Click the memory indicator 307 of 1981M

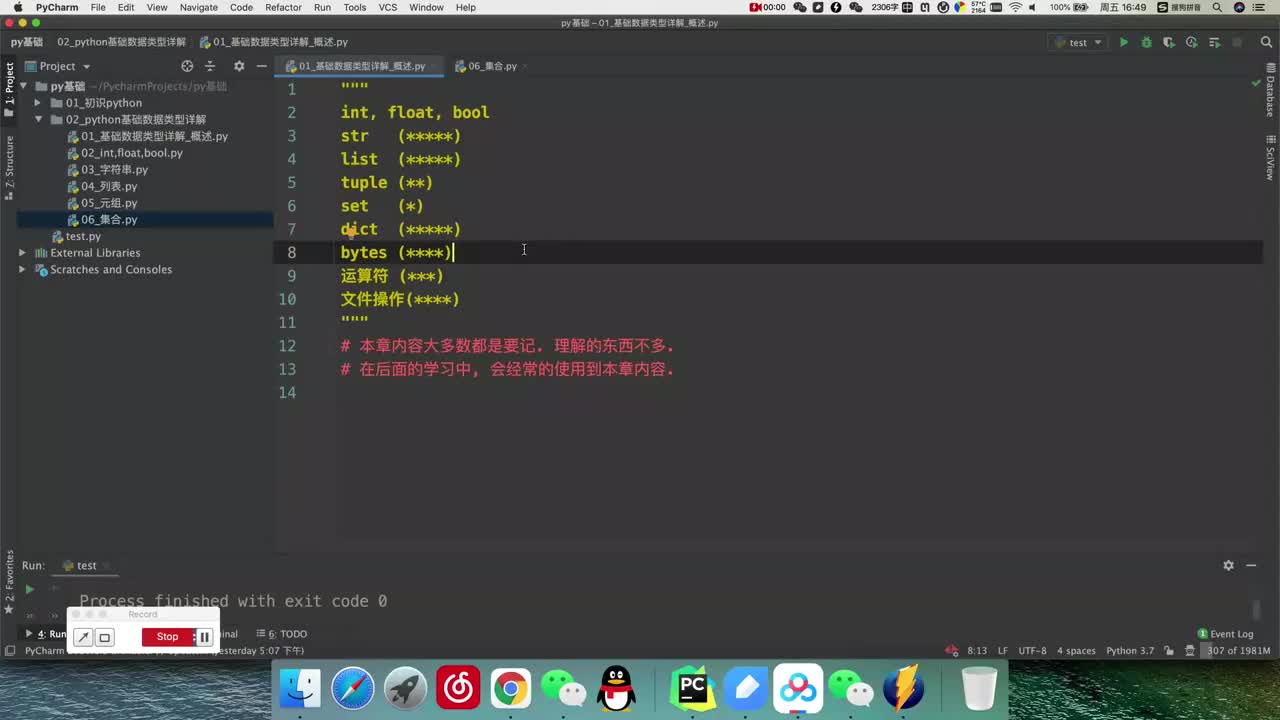1238,651
